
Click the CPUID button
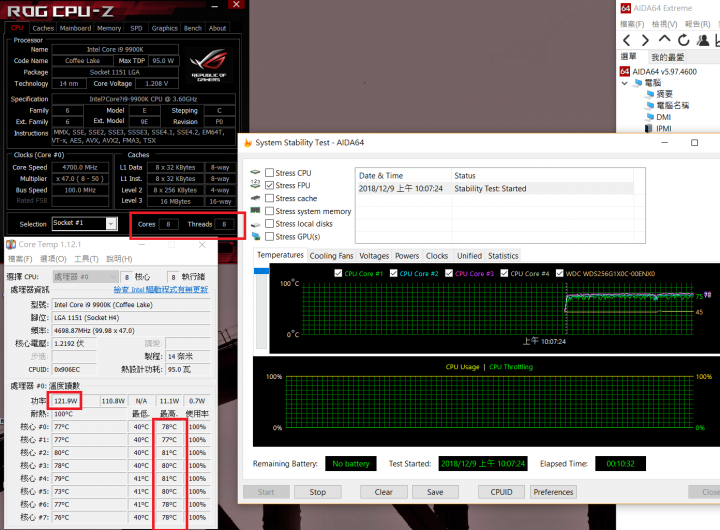501,492
